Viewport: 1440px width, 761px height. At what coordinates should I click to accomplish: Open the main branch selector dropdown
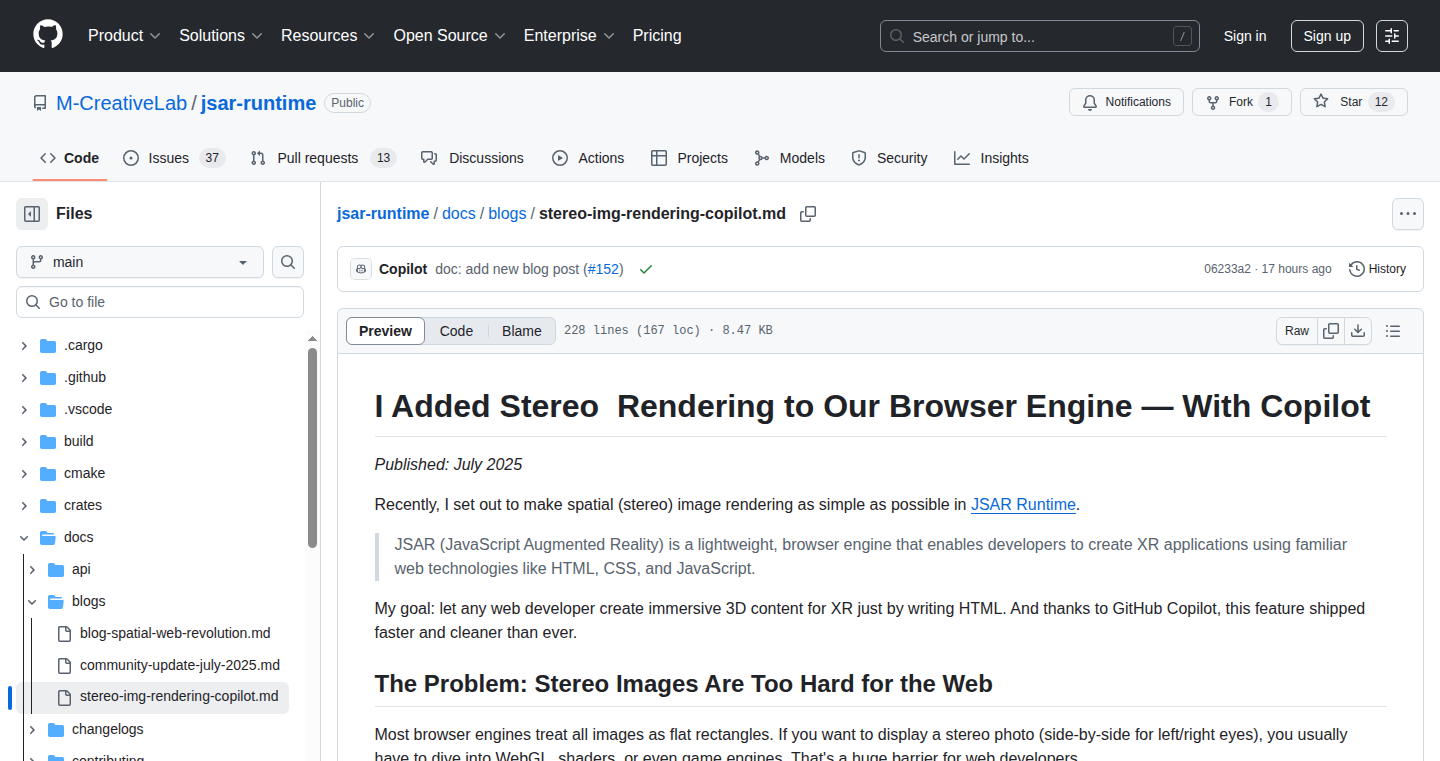point(140,262)
